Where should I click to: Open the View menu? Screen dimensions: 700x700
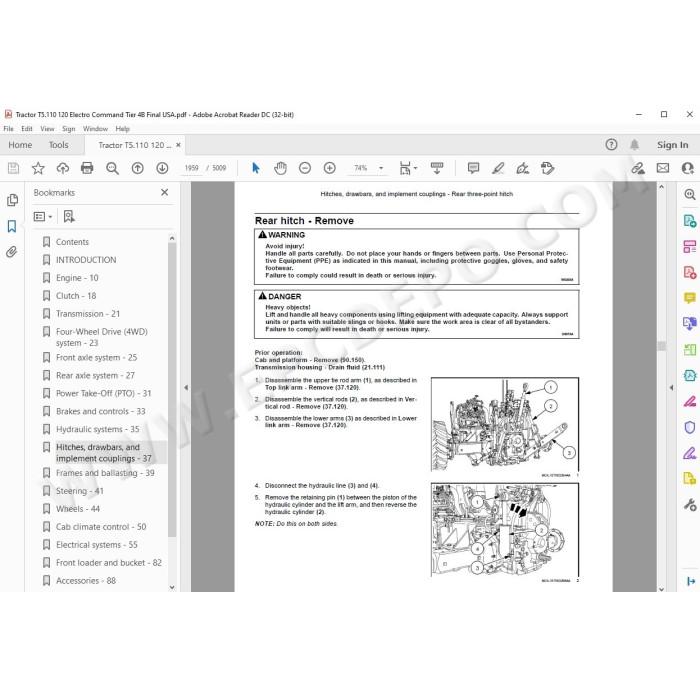tap(47, 129)
